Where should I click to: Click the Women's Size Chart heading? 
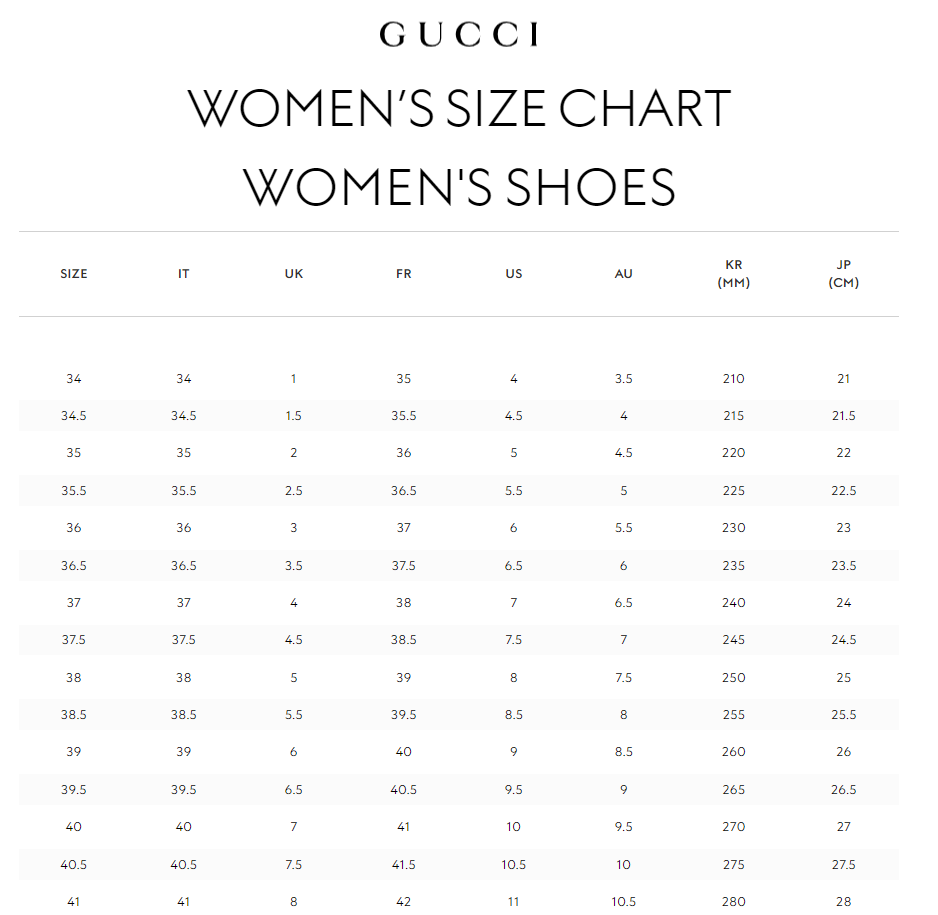[x=459, y=108]
